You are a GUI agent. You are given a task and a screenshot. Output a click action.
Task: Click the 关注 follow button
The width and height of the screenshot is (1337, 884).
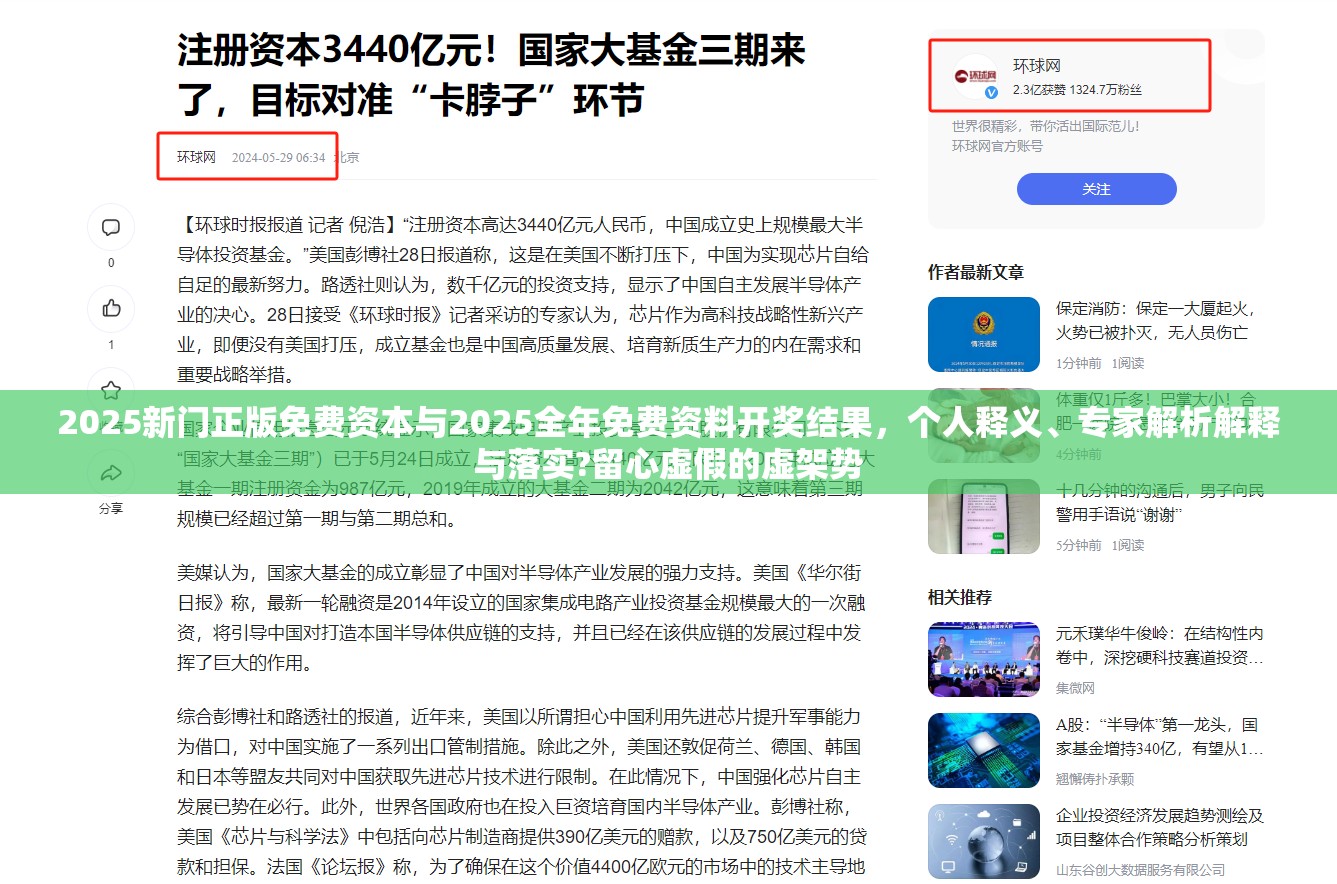[1096, 189]
